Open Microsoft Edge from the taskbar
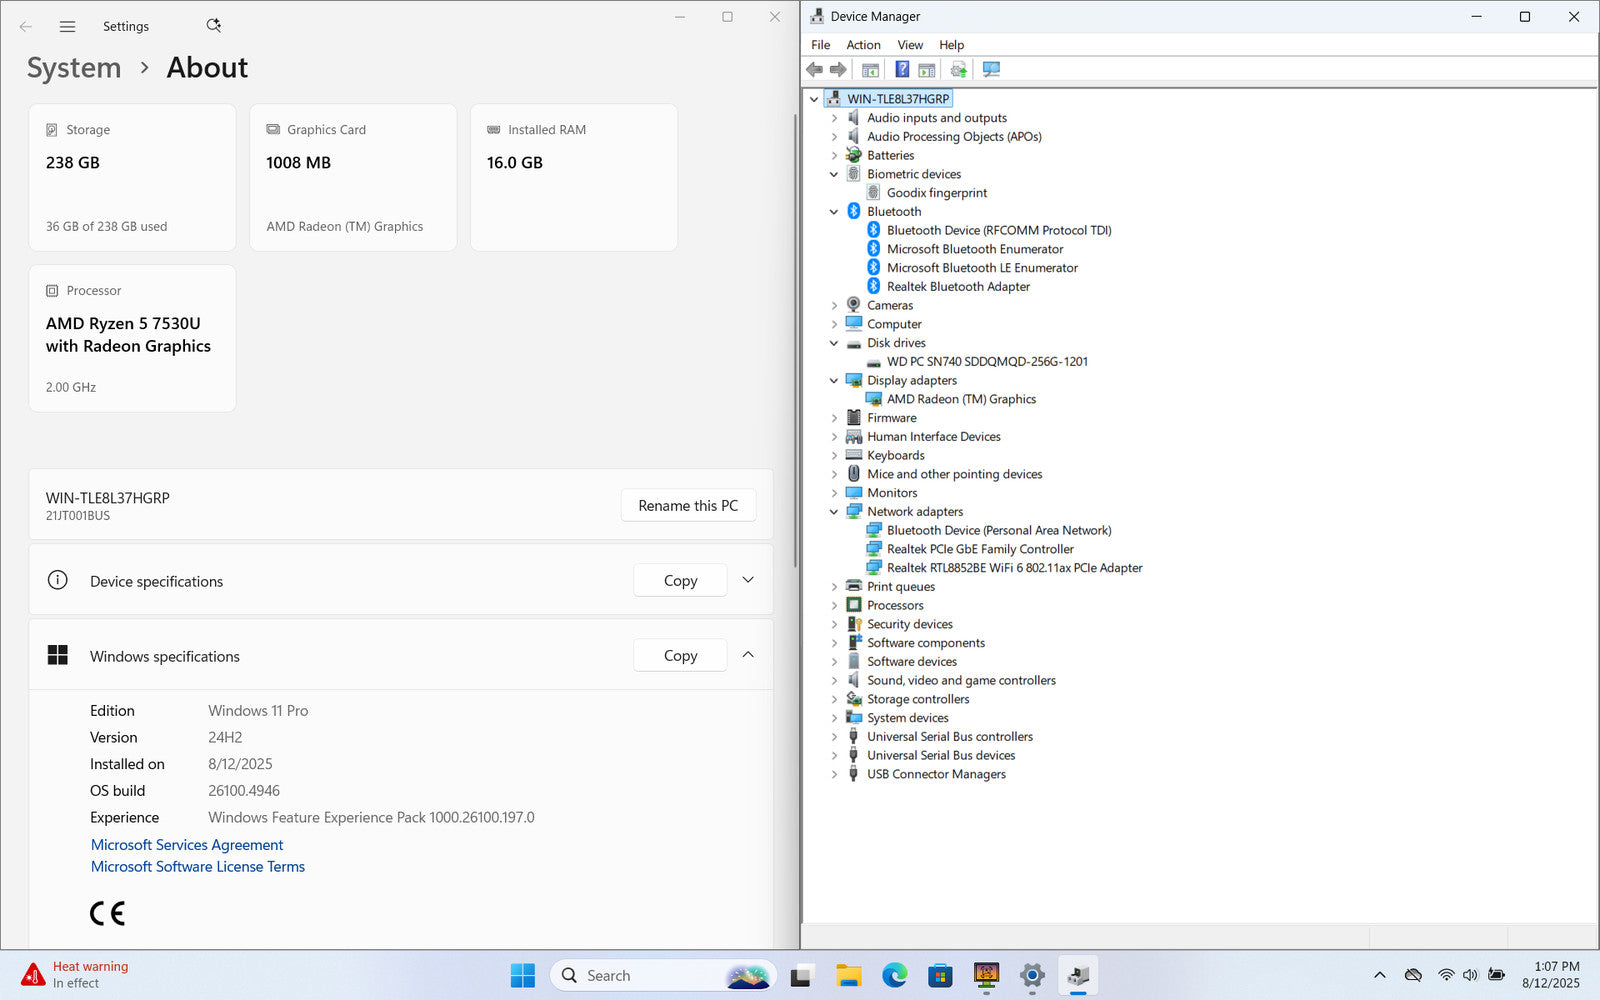 (894, 975)
